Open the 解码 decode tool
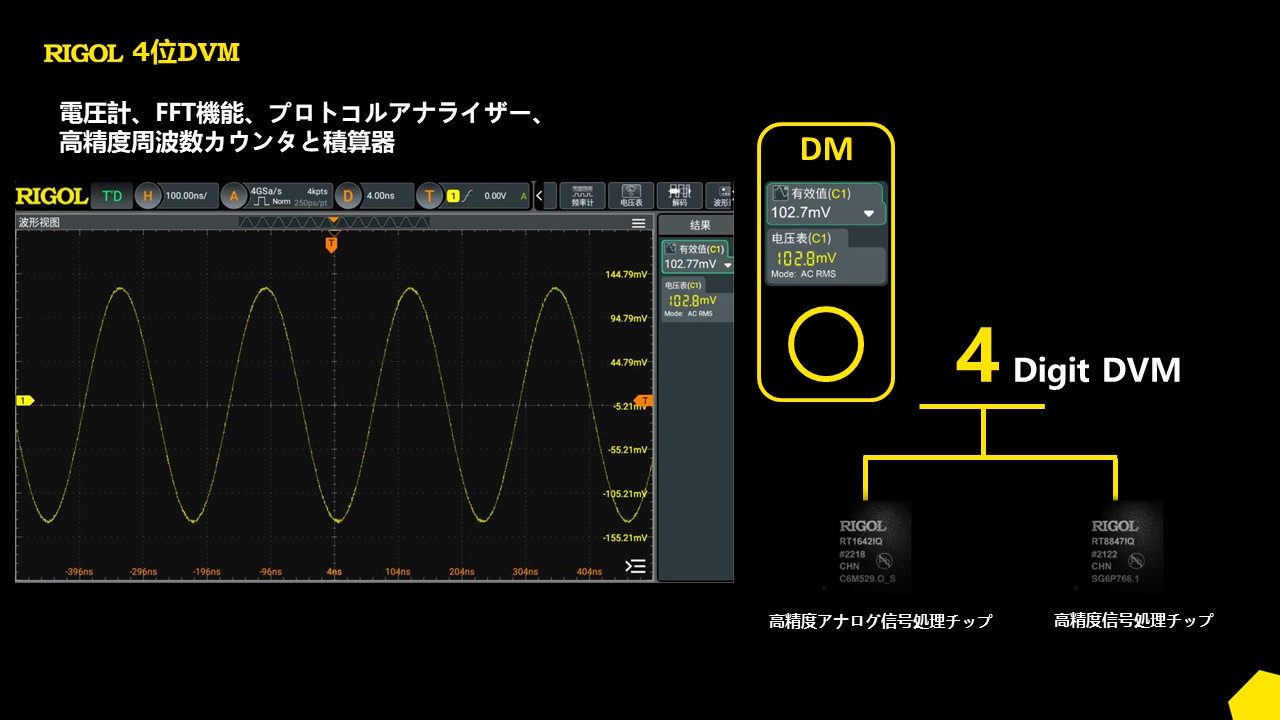The height and width of the screenshot is (720, 1280). point(680,195)
